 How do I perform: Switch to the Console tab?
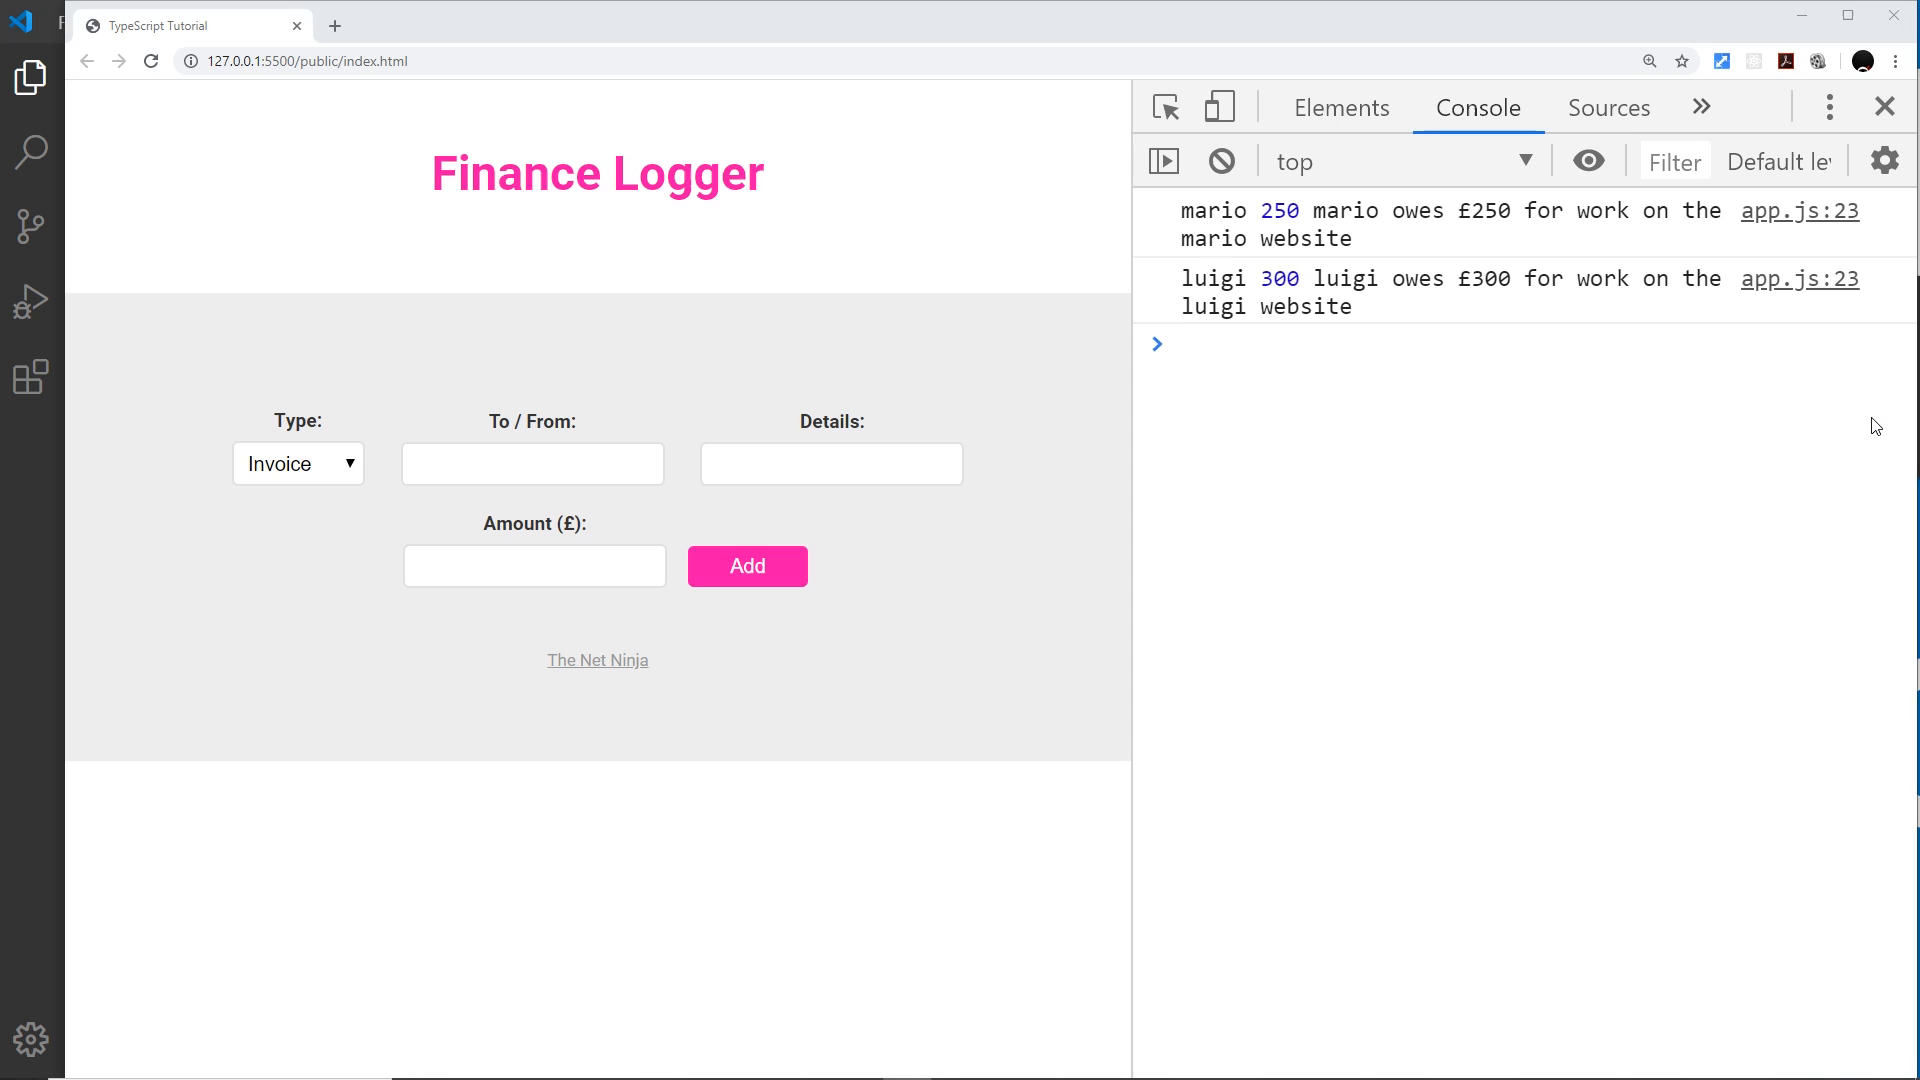tap(1478, 108)
